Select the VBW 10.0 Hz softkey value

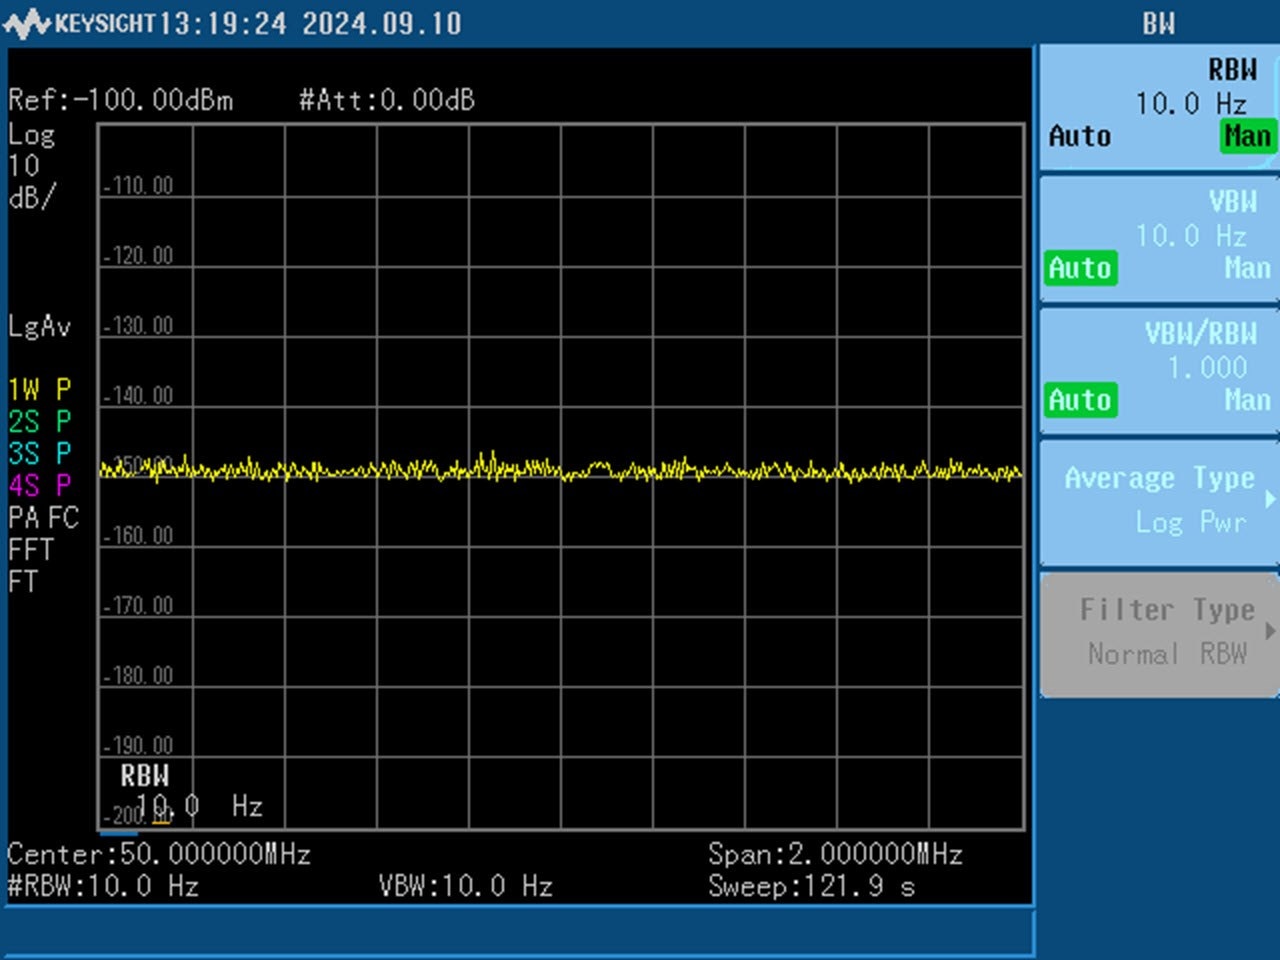pos(1190,236)
